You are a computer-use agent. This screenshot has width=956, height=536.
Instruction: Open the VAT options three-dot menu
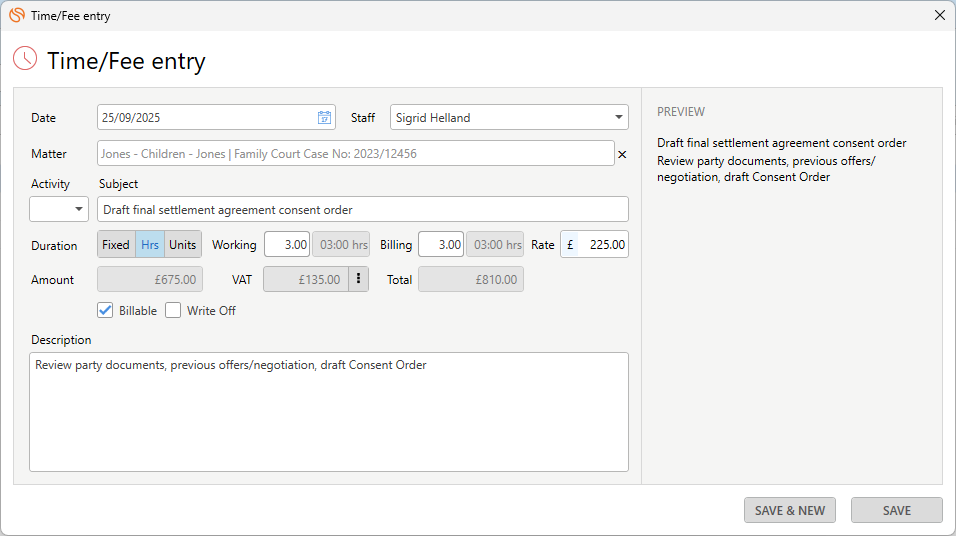358,280
